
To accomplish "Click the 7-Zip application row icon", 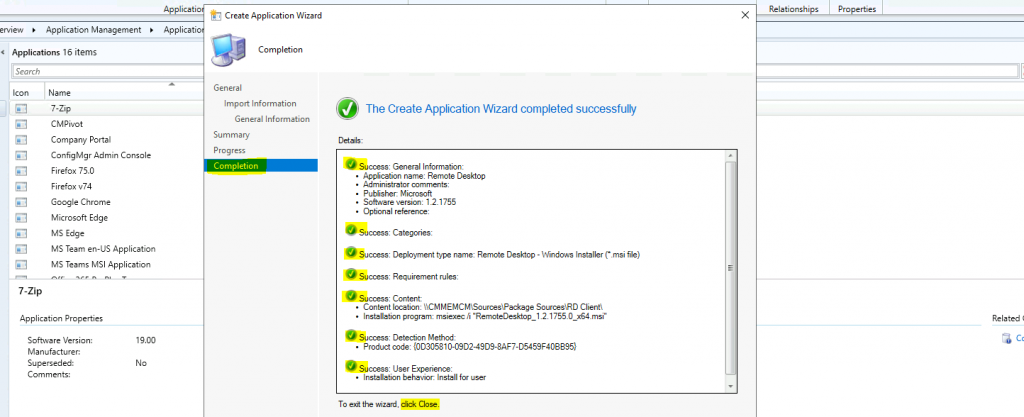I will tap(21, 108).
